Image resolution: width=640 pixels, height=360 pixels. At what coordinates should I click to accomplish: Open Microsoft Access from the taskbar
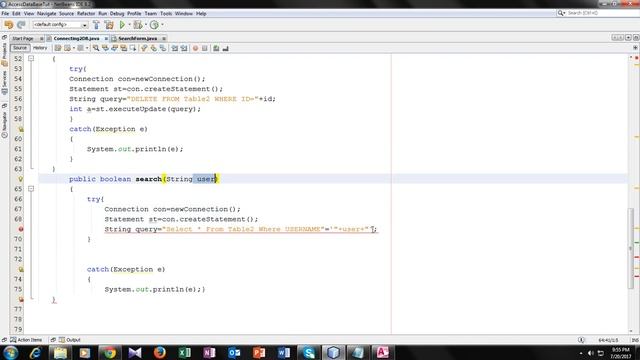[x=383, y=352]
